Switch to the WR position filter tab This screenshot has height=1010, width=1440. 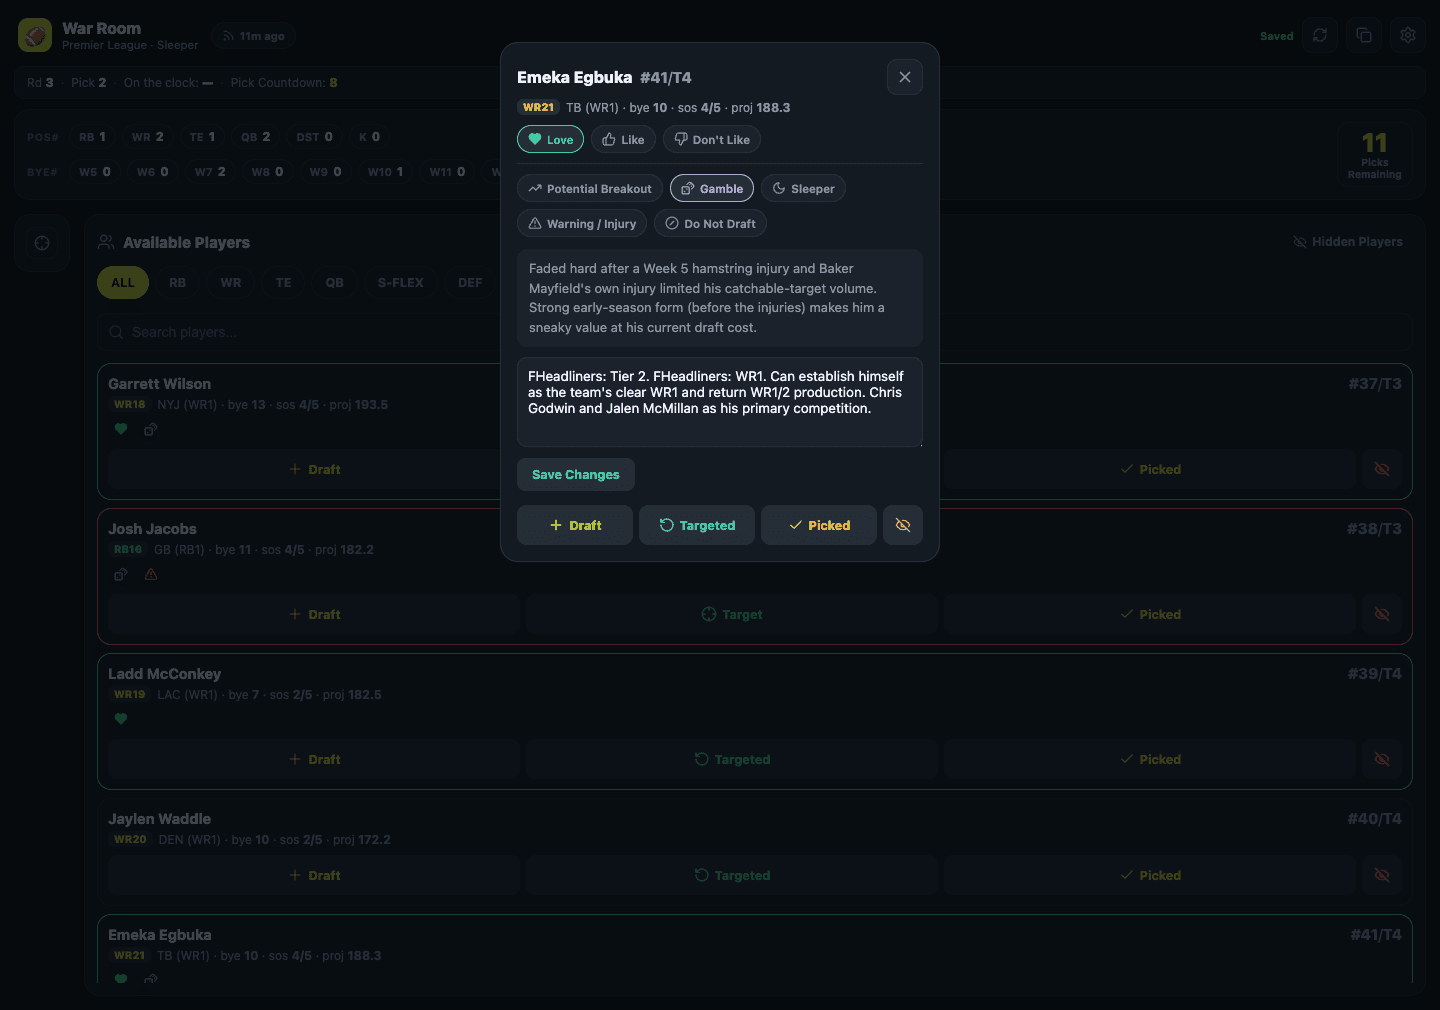tap(231, 283)
